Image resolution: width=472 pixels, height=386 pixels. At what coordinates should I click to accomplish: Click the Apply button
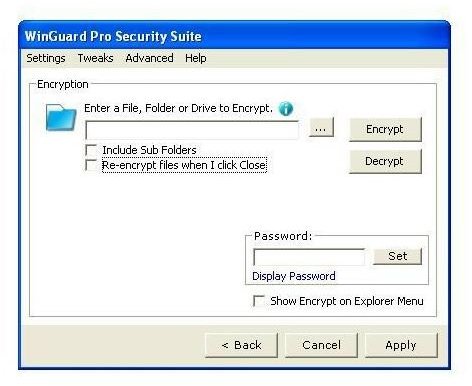tap(401, 345)
